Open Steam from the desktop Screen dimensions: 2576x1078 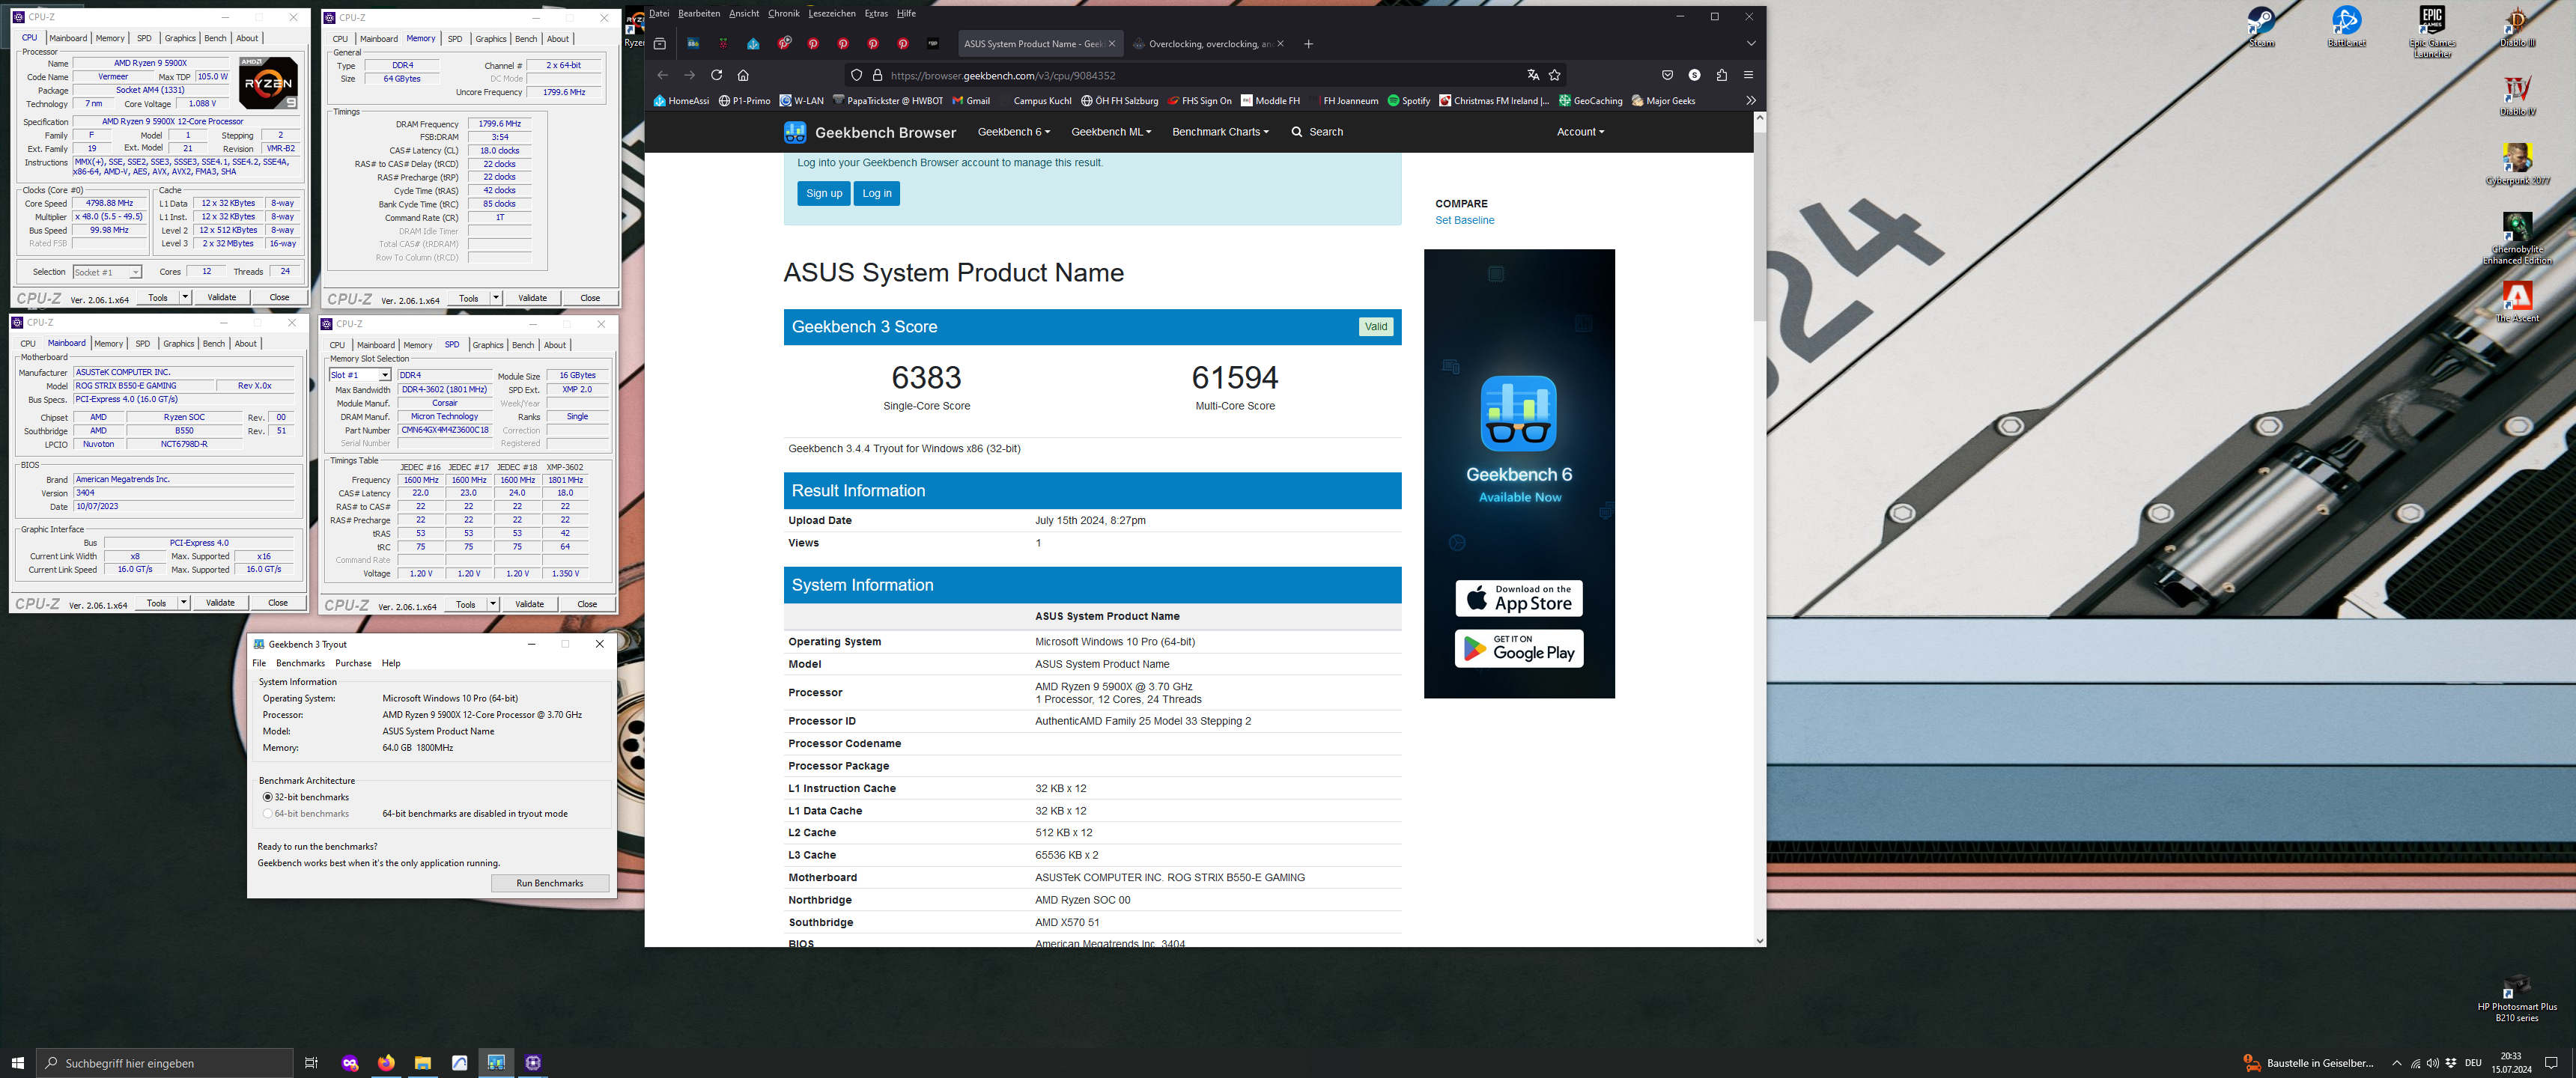point(2261,27)
